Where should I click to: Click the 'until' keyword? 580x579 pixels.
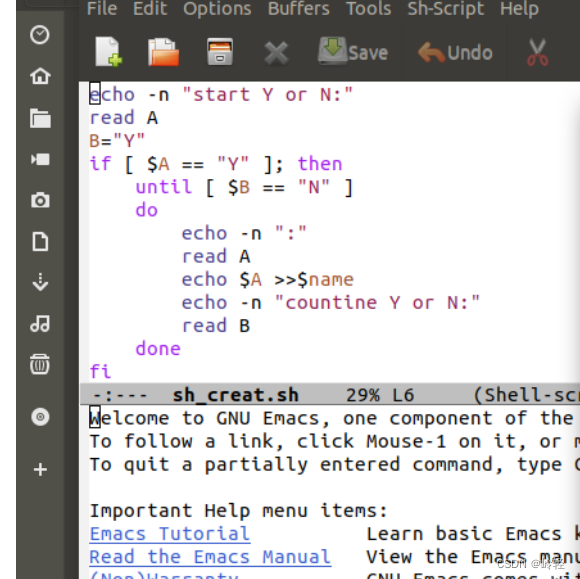(x=163, y=187)
